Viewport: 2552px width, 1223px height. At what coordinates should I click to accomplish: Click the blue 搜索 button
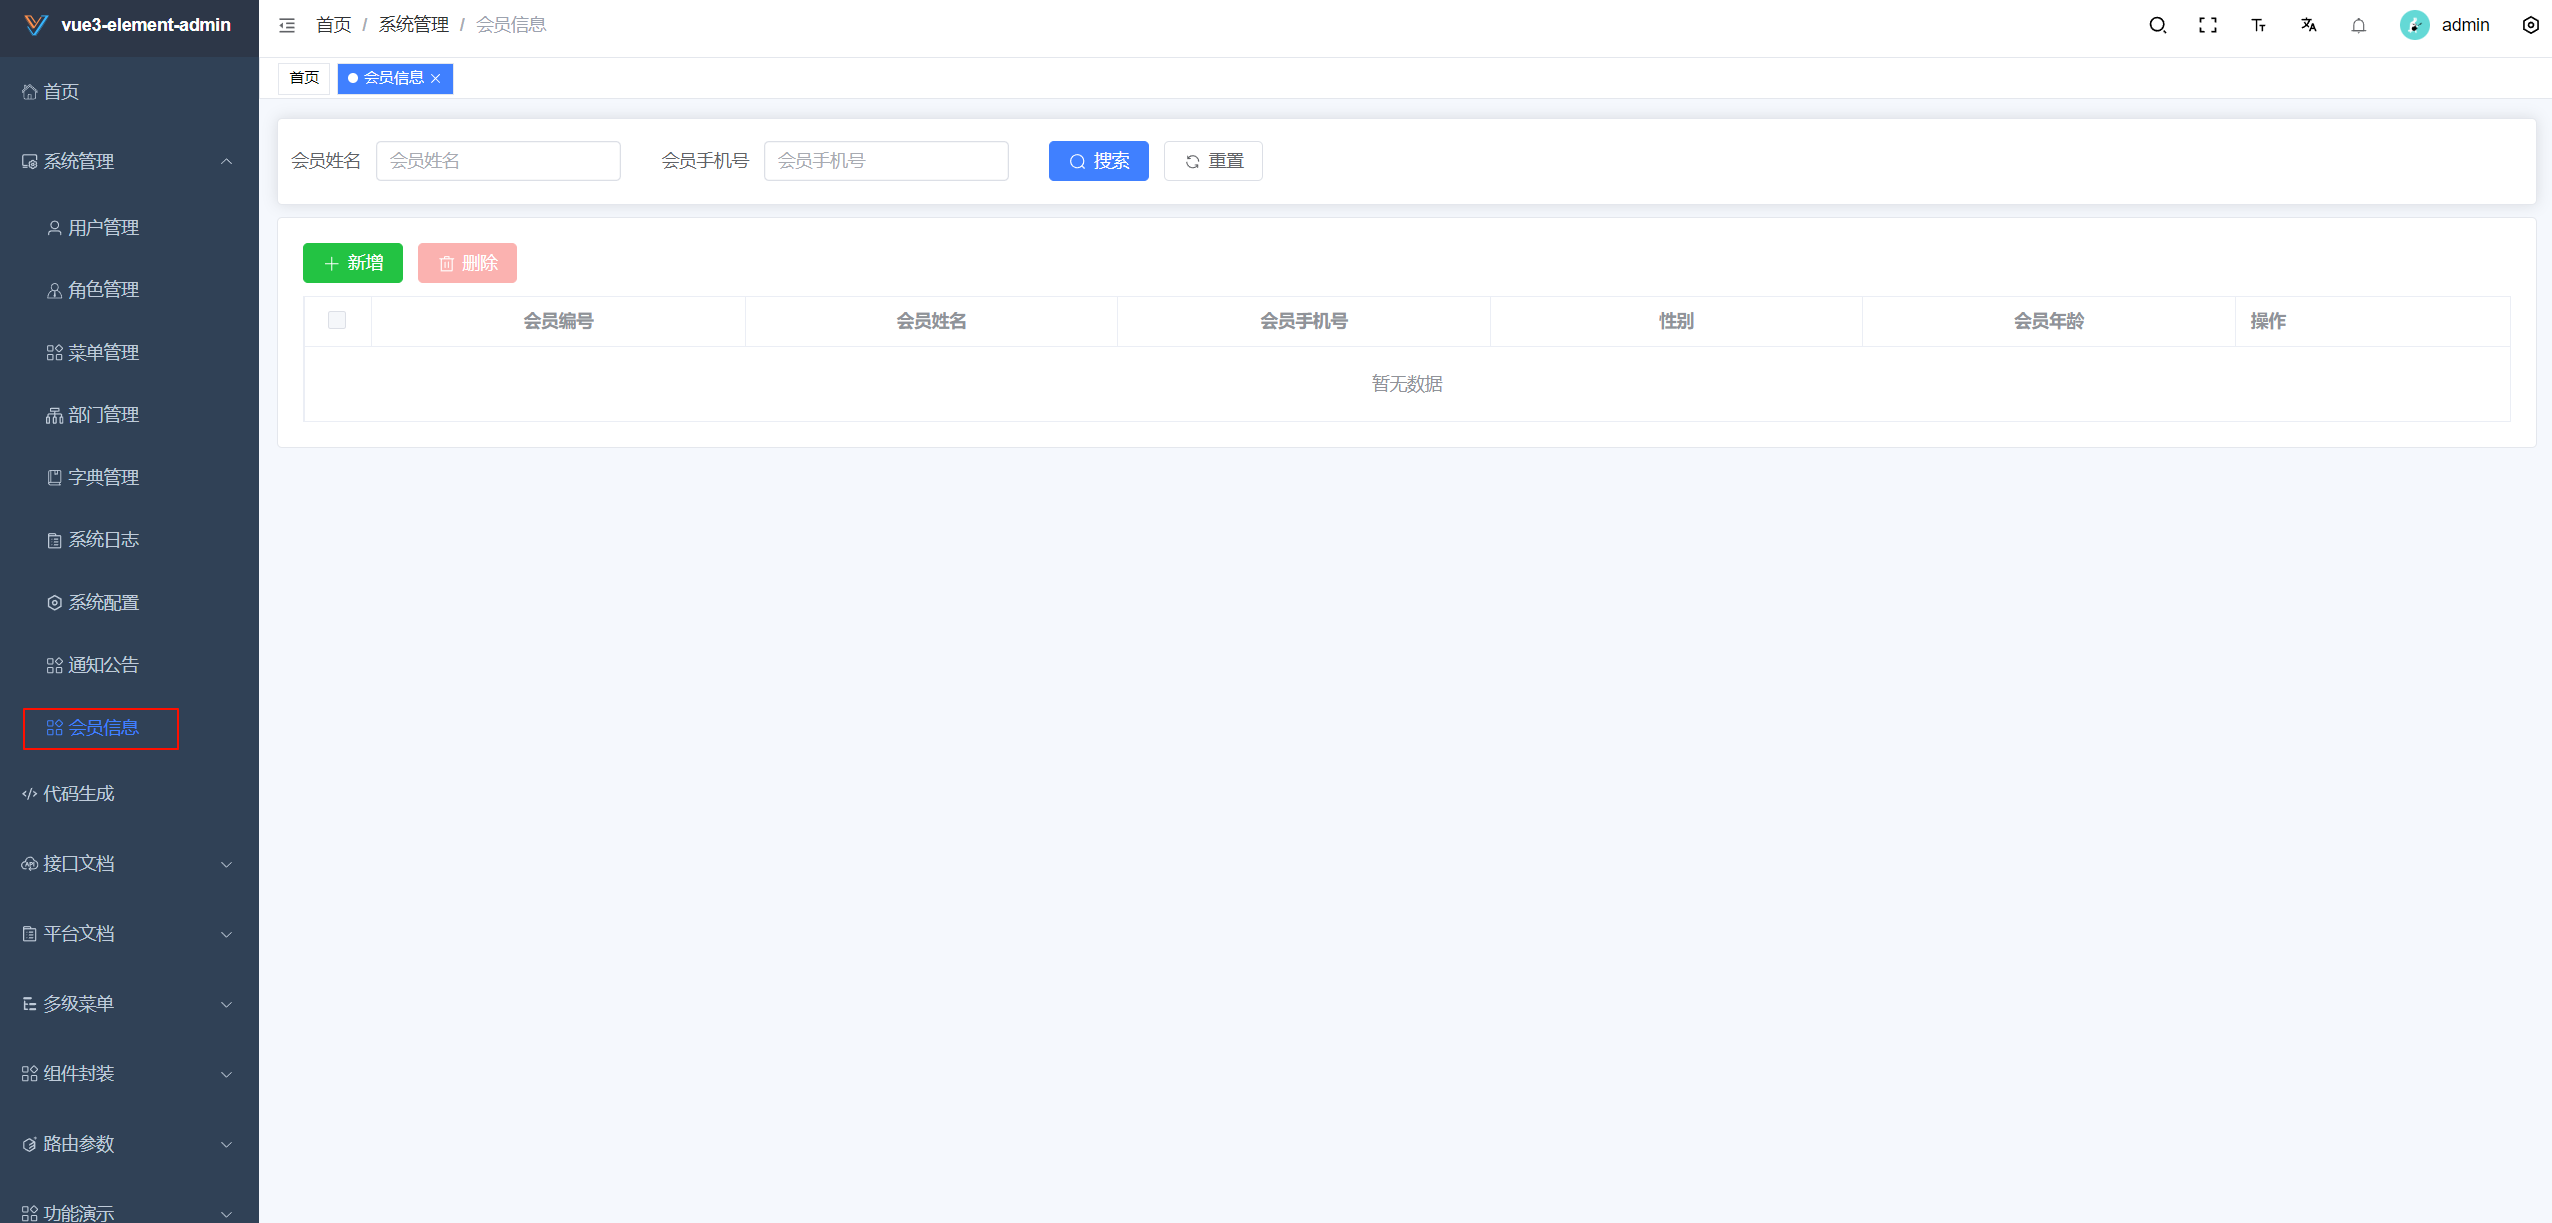[x=1098, y=161]
